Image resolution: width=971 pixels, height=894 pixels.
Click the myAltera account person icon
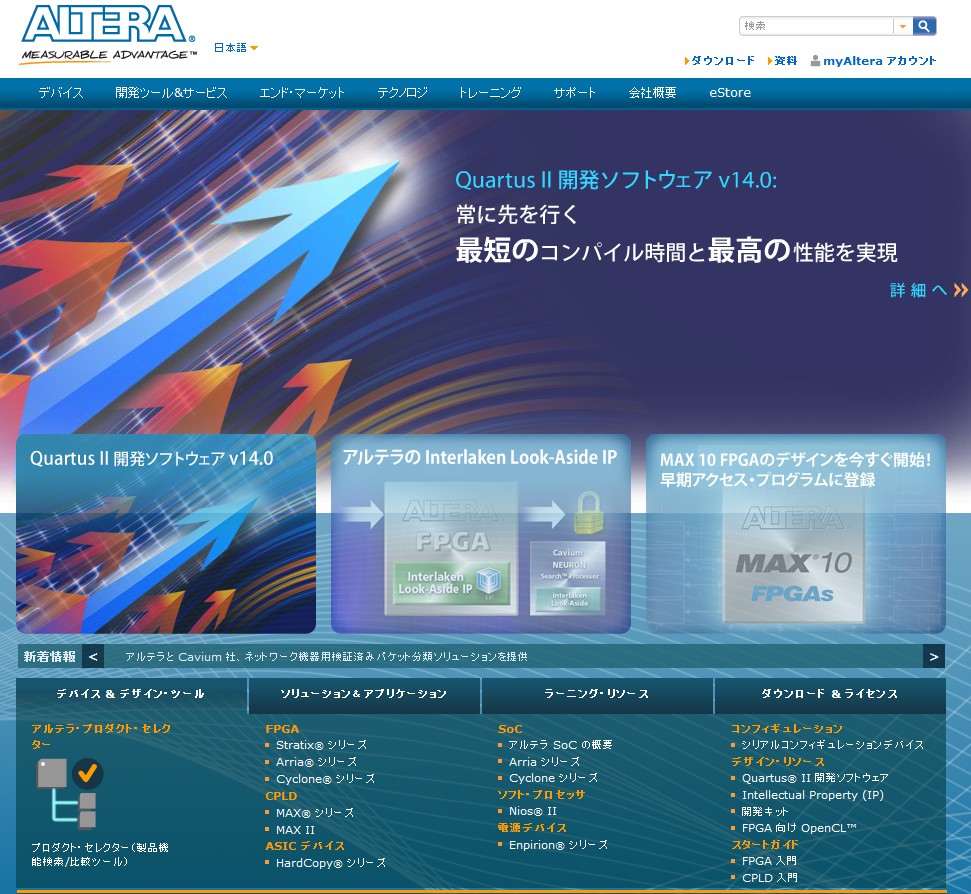[816, 61]
